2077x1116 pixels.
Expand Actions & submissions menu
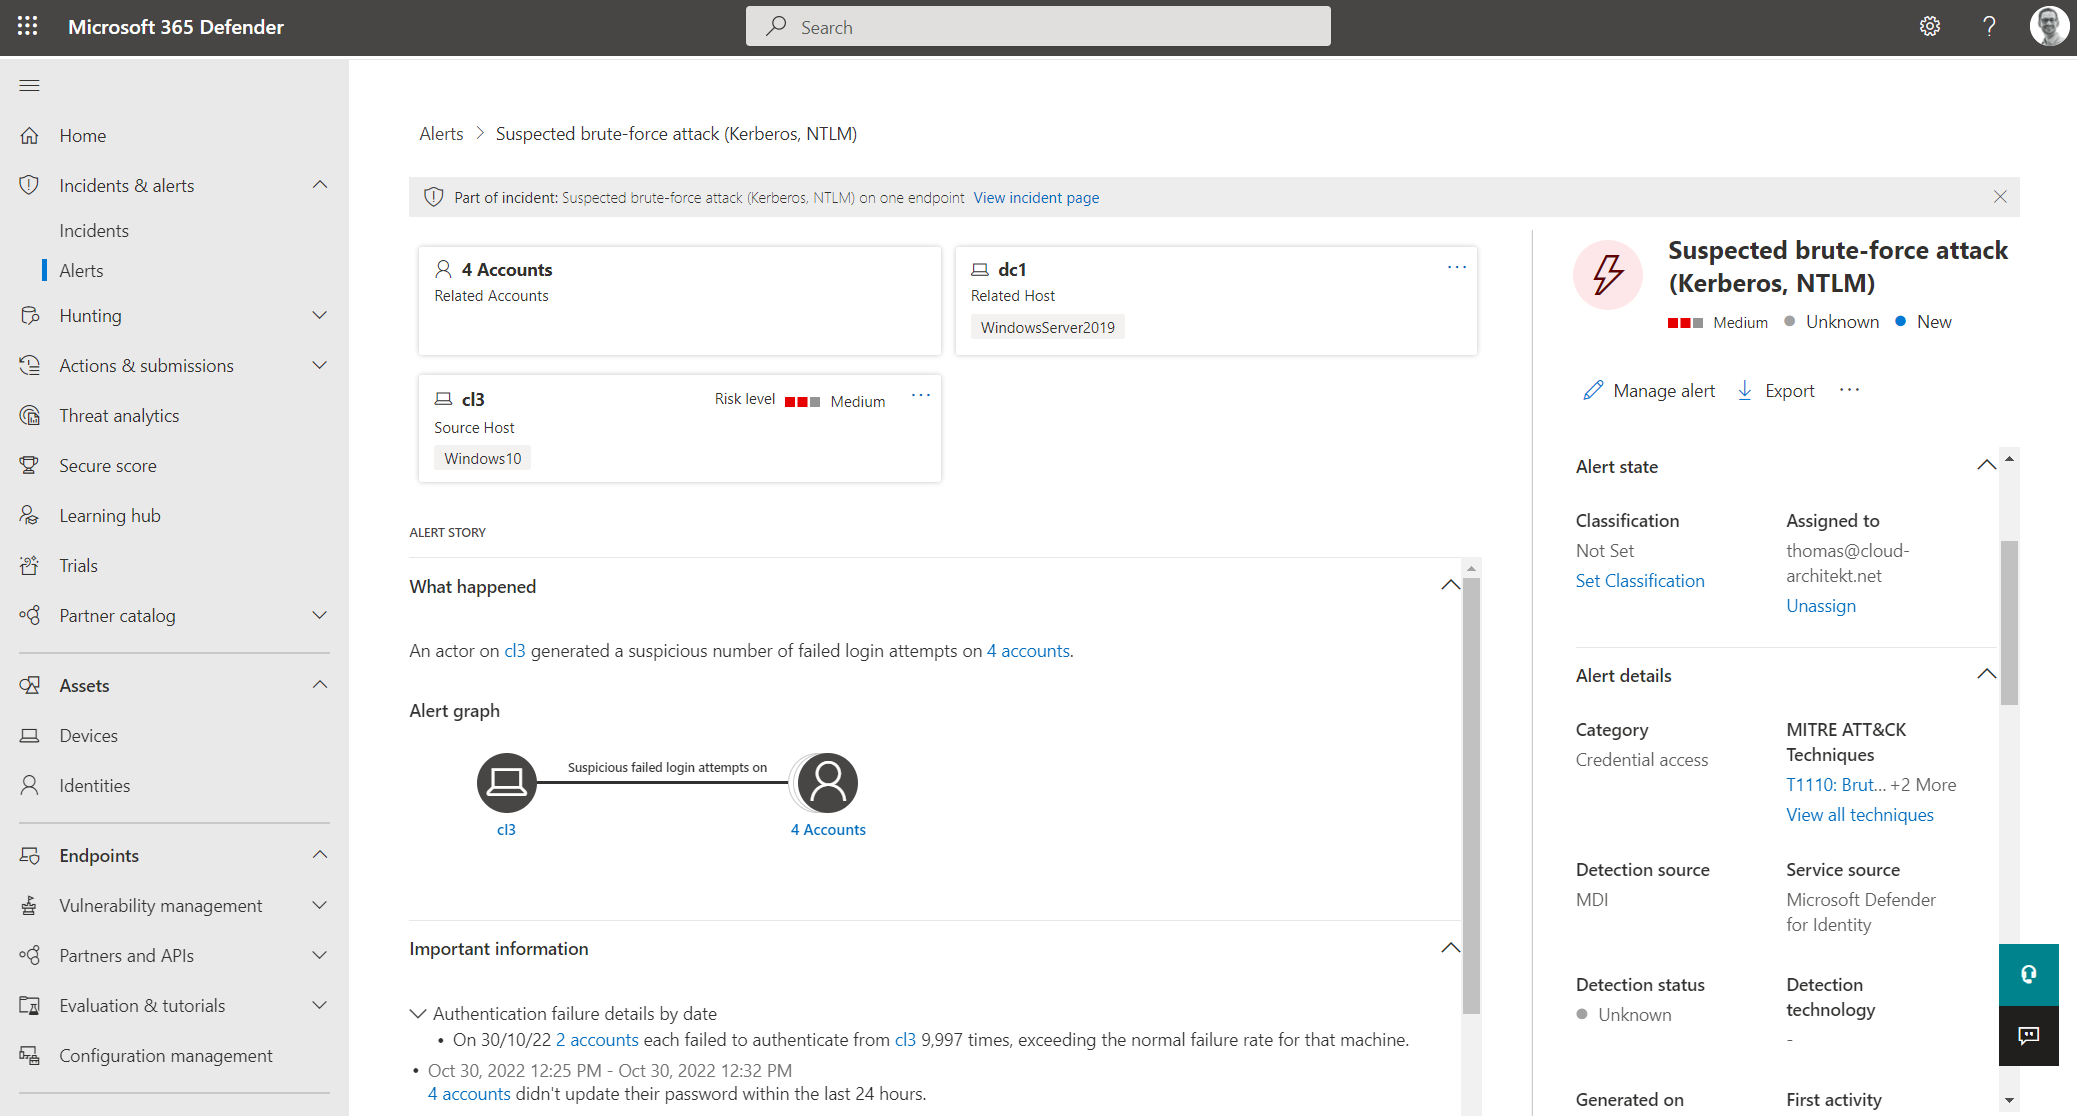click(320, 365)
